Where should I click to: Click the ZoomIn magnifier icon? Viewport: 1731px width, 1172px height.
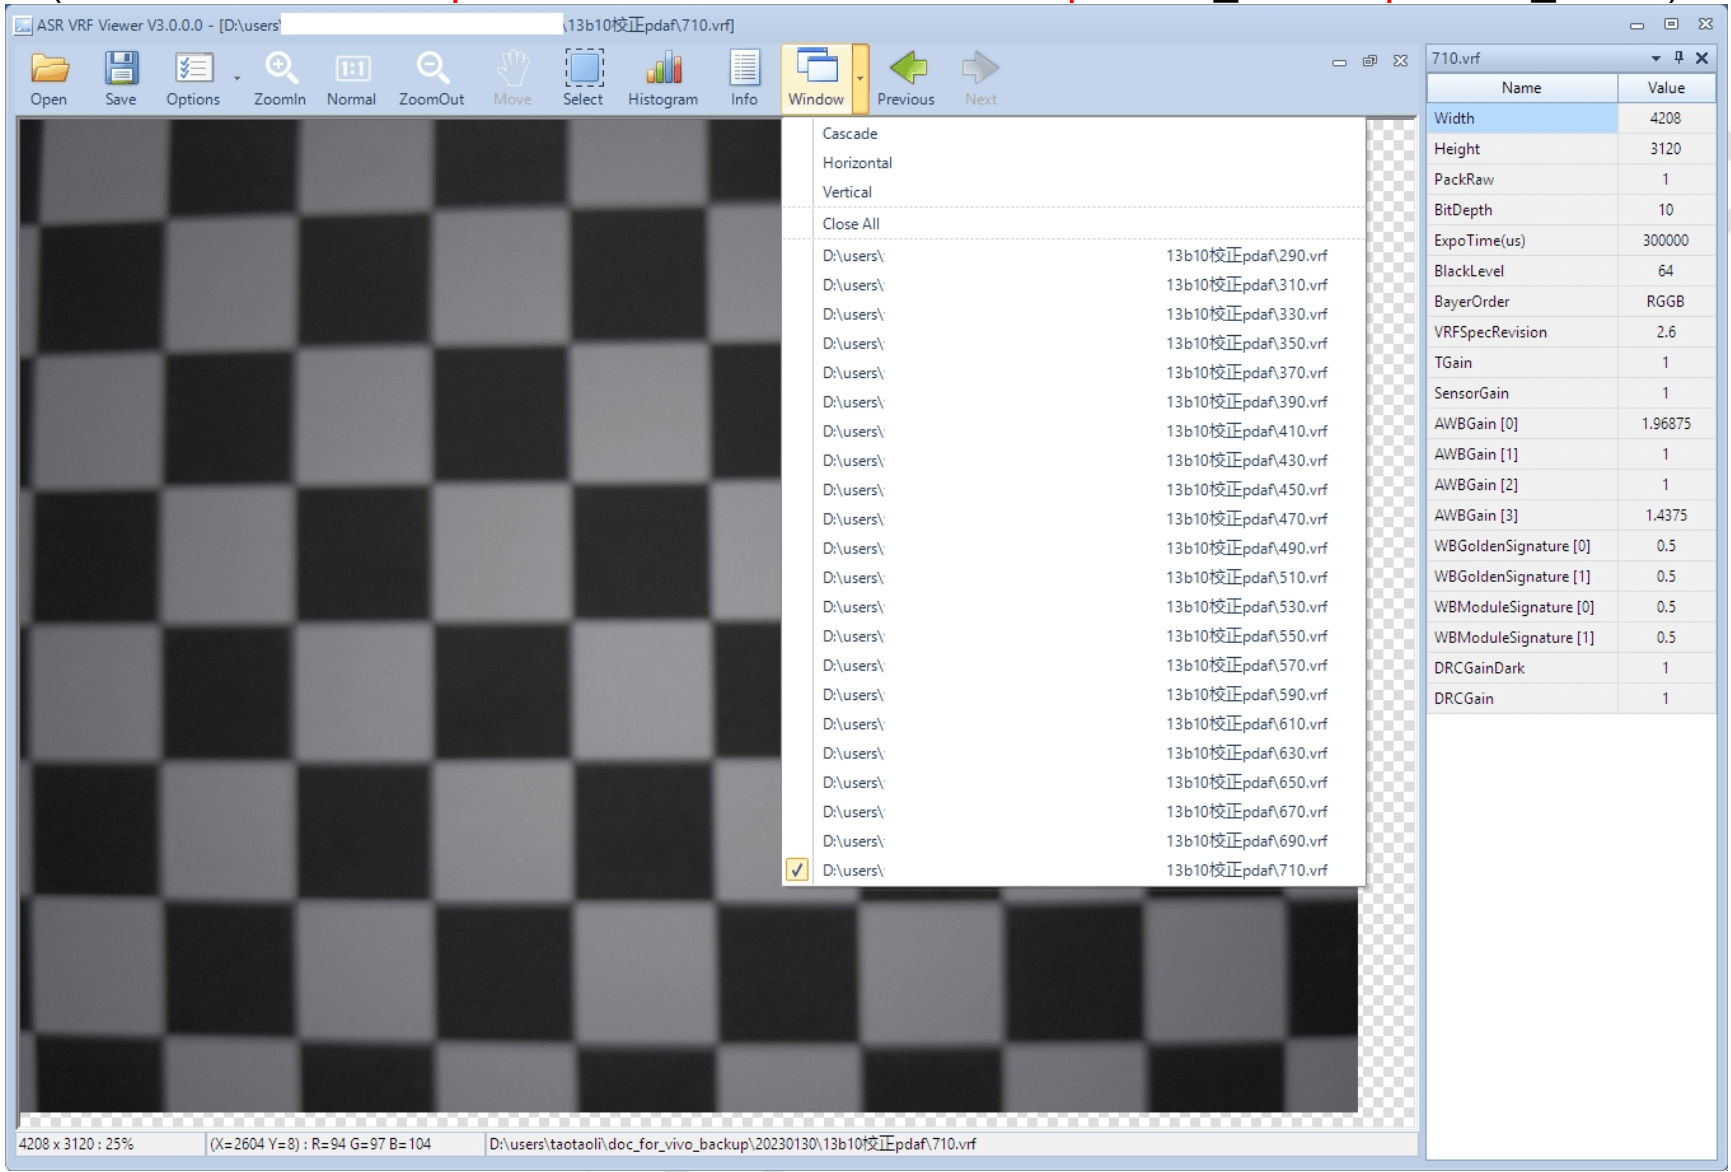280,69
